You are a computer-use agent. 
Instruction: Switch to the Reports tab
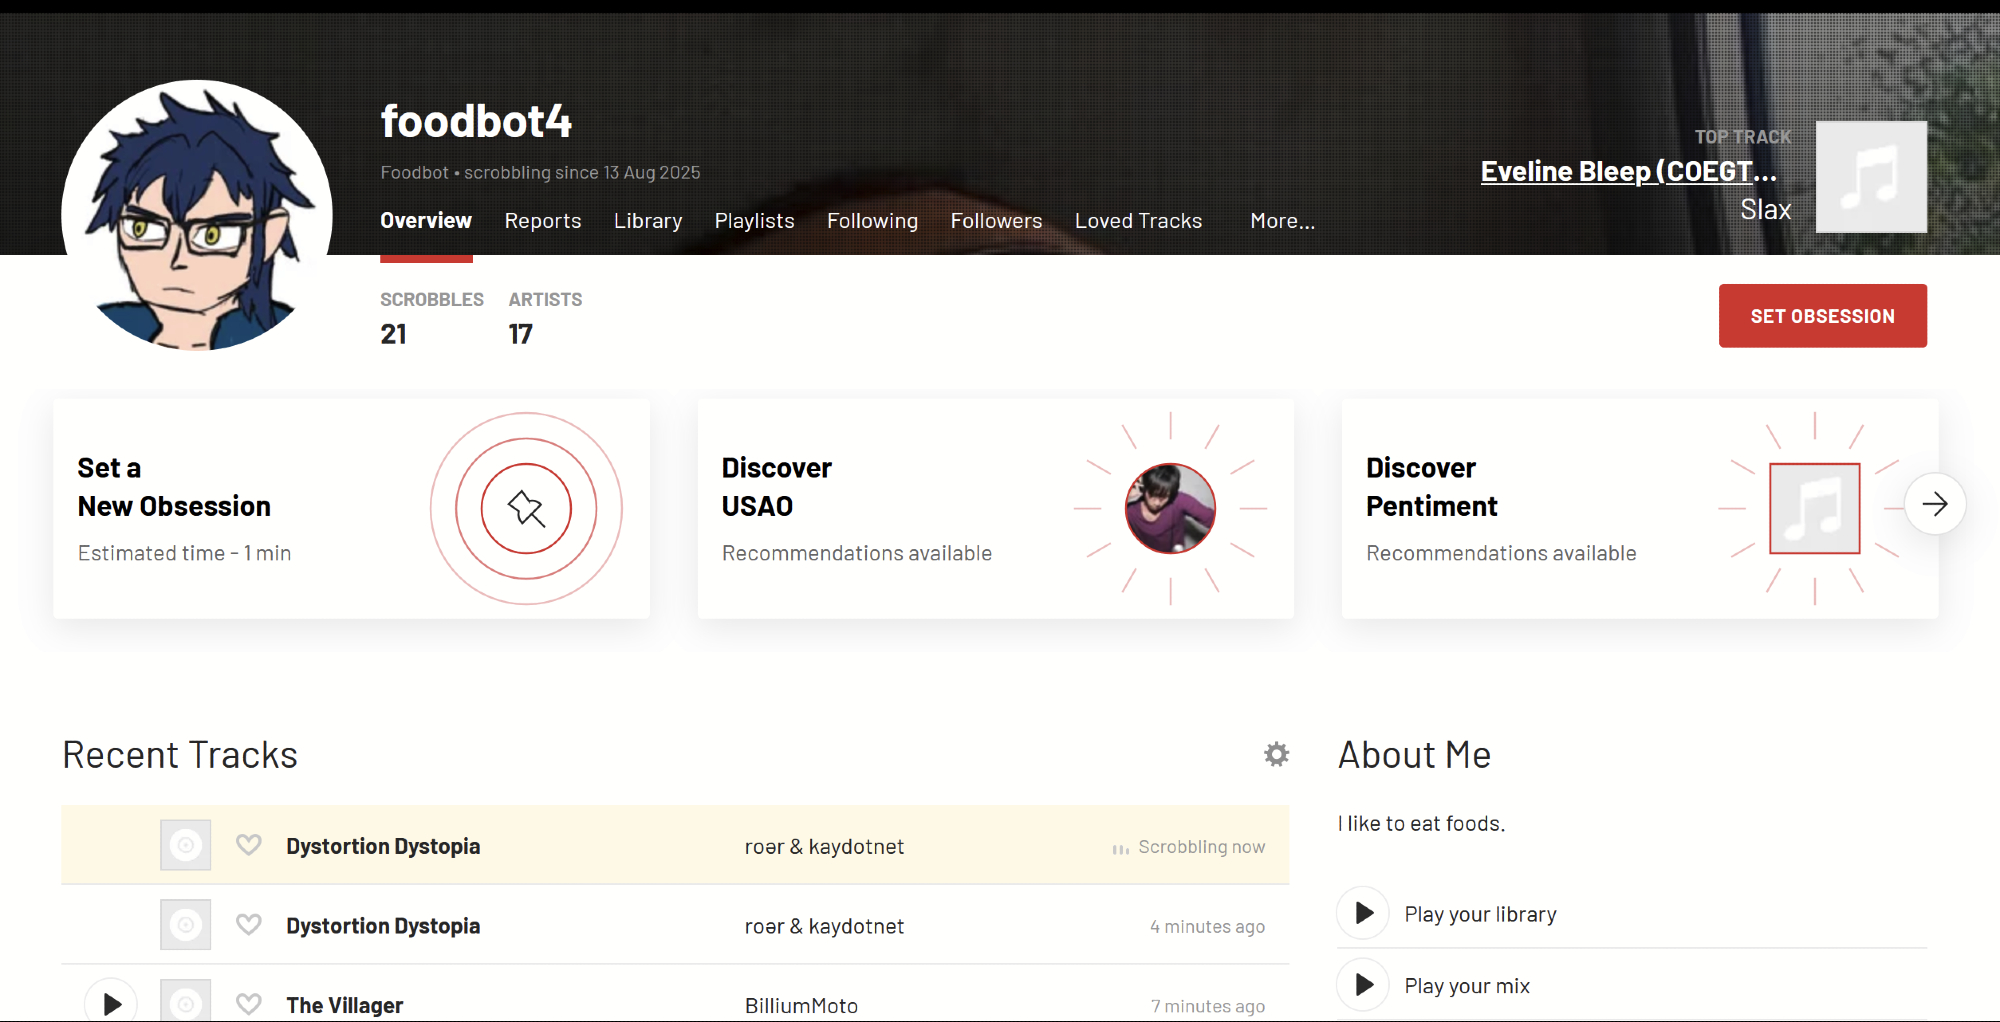(x=542, y=221)
